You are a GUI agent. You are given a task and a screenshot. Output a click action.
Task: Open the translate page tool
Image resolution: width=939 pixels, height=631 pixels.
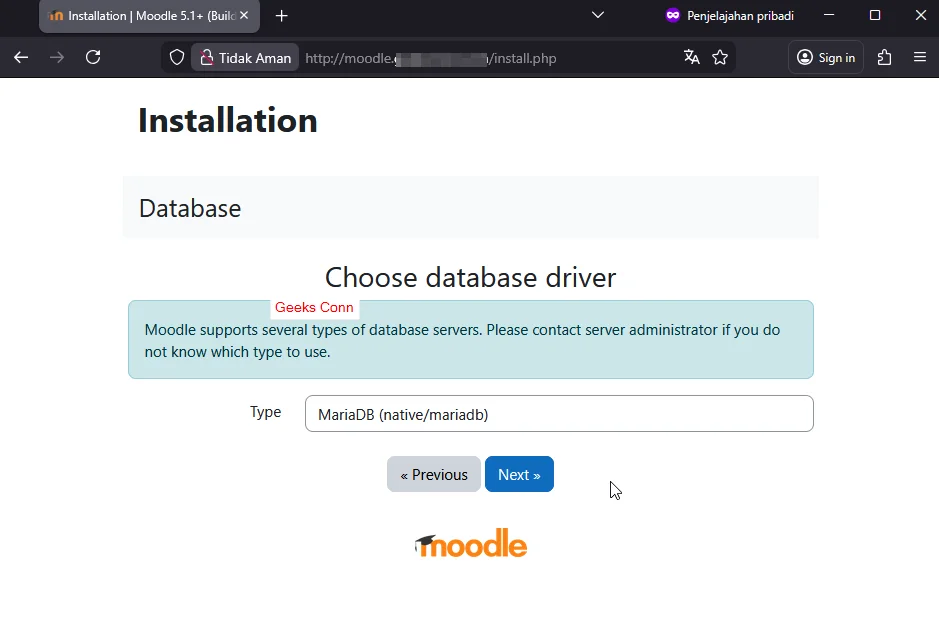click(692, 57)
